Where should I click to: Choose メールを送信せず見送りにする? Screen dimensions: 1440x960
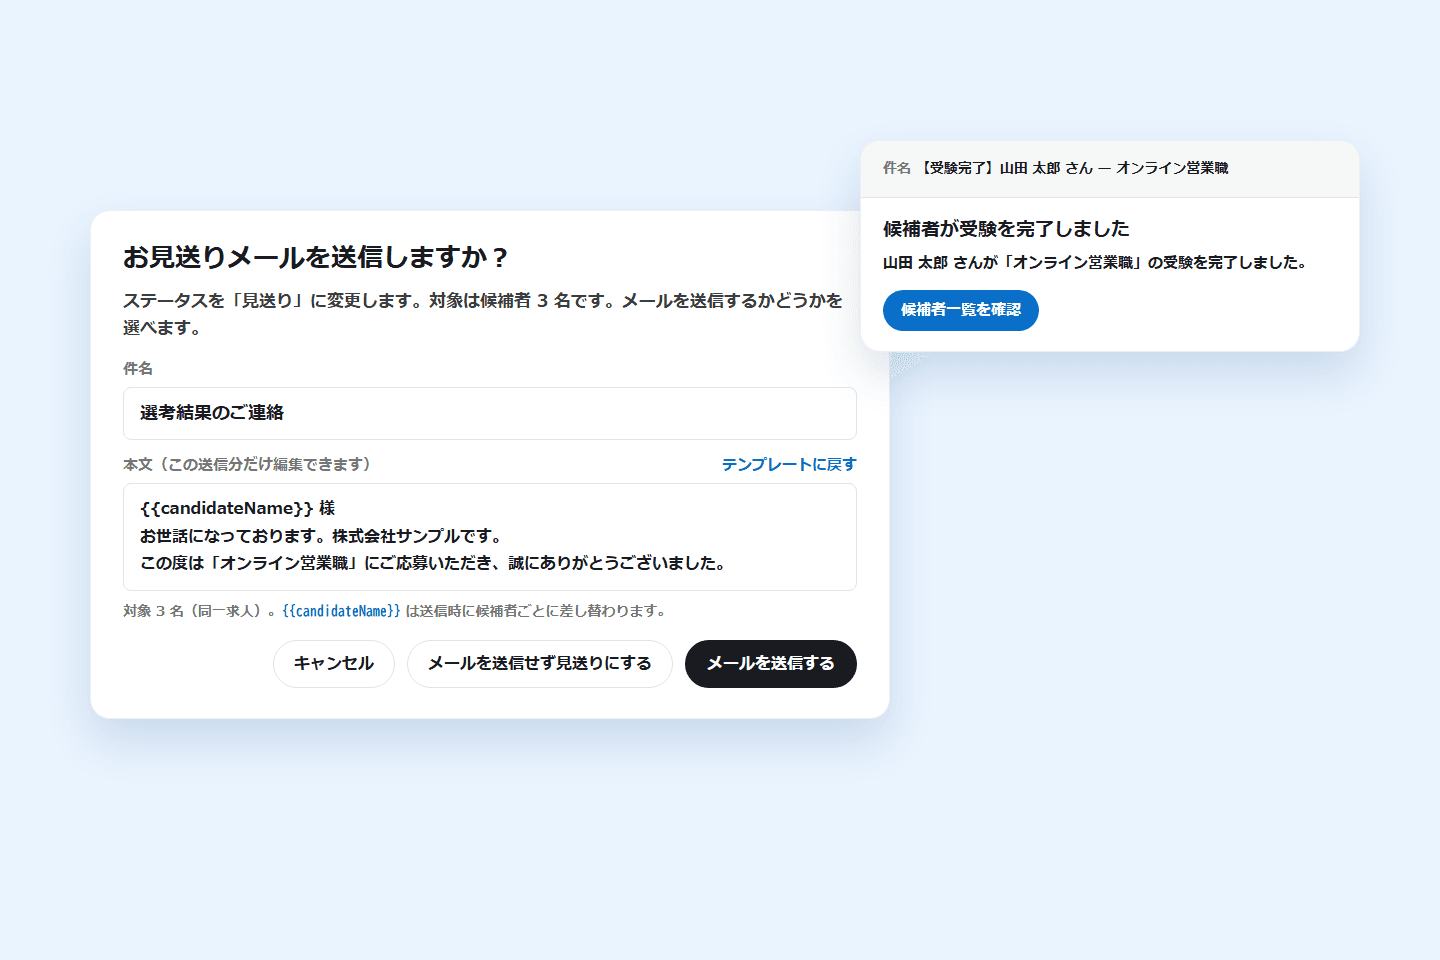(x=540, y=664)
